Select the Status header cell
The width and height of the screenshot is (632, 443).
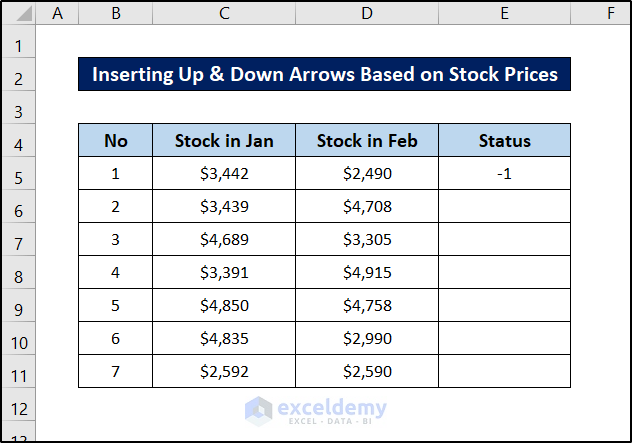[x=504, y=140]
